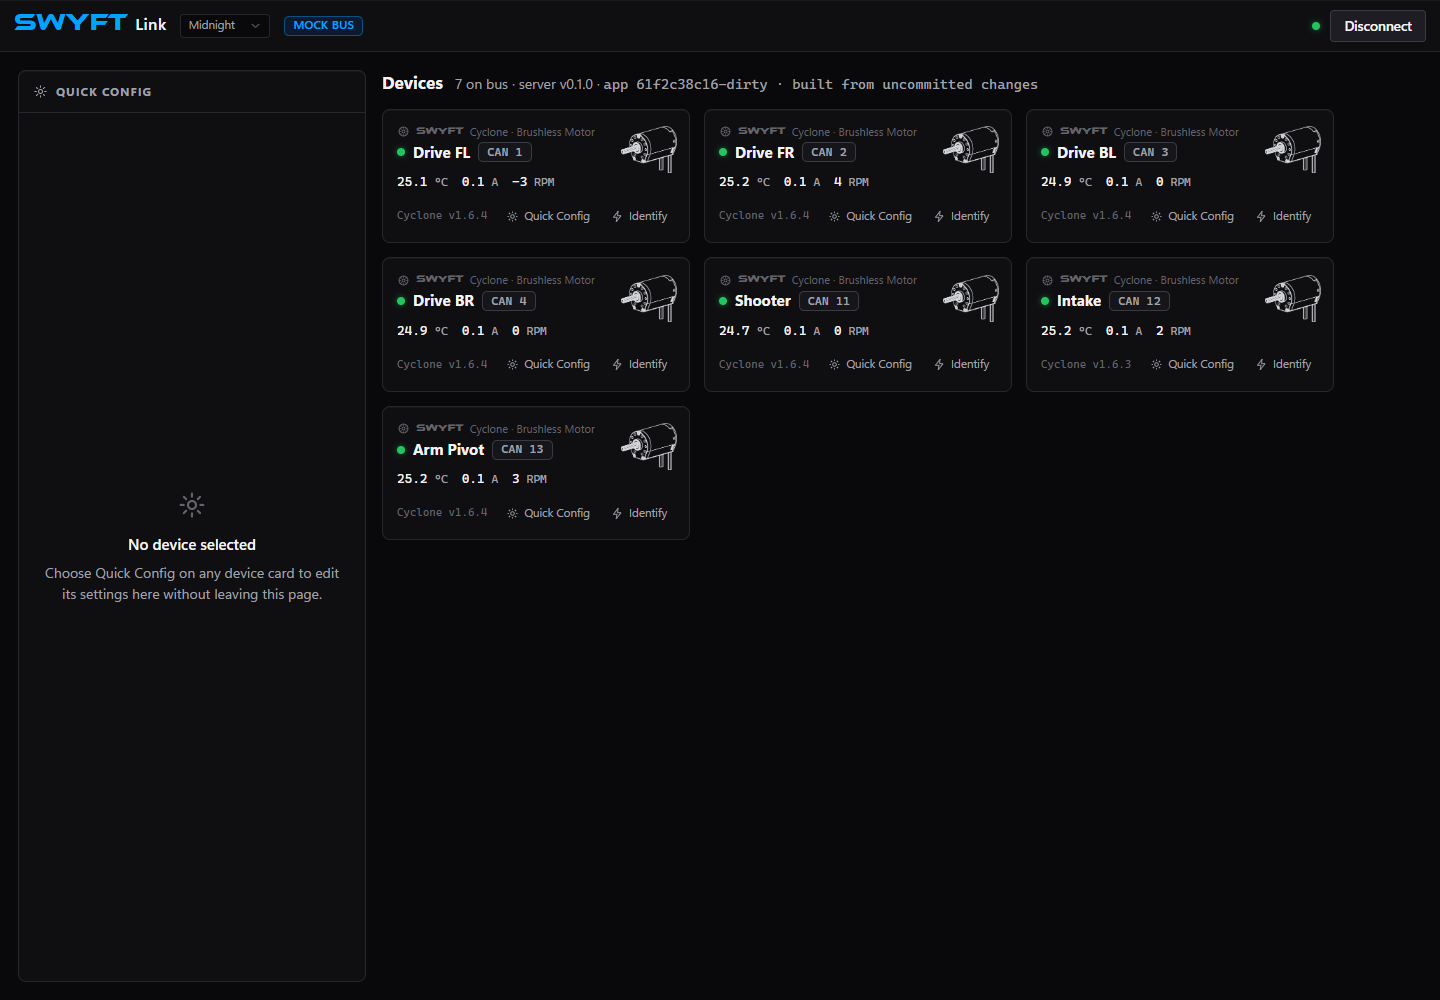The width and height of the screenshot is (1440, 1000).
Task: Identify the Arm Pivot motor
Action: [640, 513]
